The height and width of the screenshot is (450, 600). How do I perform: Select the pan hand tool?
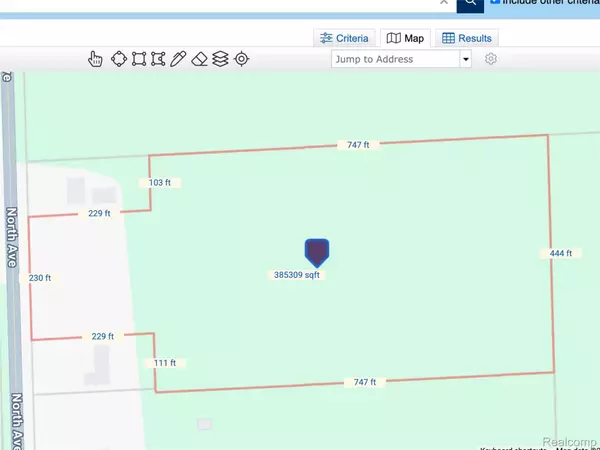click(x=96, y=59)
